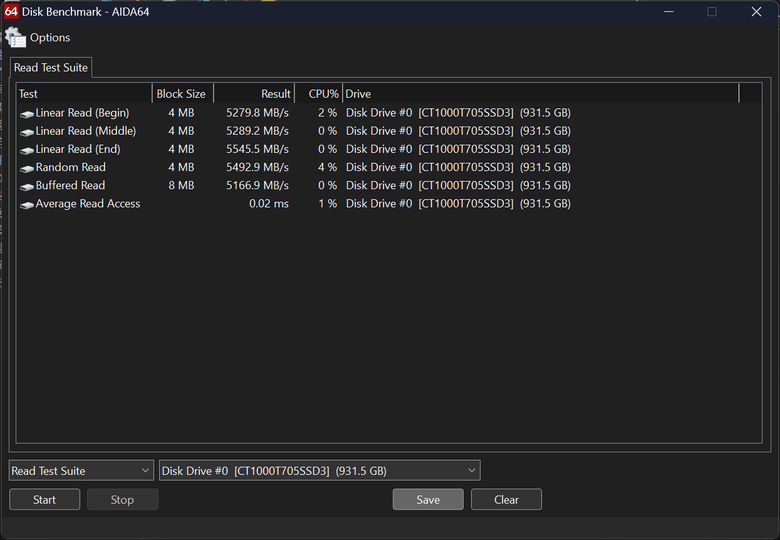Image resolution: width=780 pixels, height=540 pixels.
Task: Click the 4 MB block size of Random Read
Action: pos(181,167)
